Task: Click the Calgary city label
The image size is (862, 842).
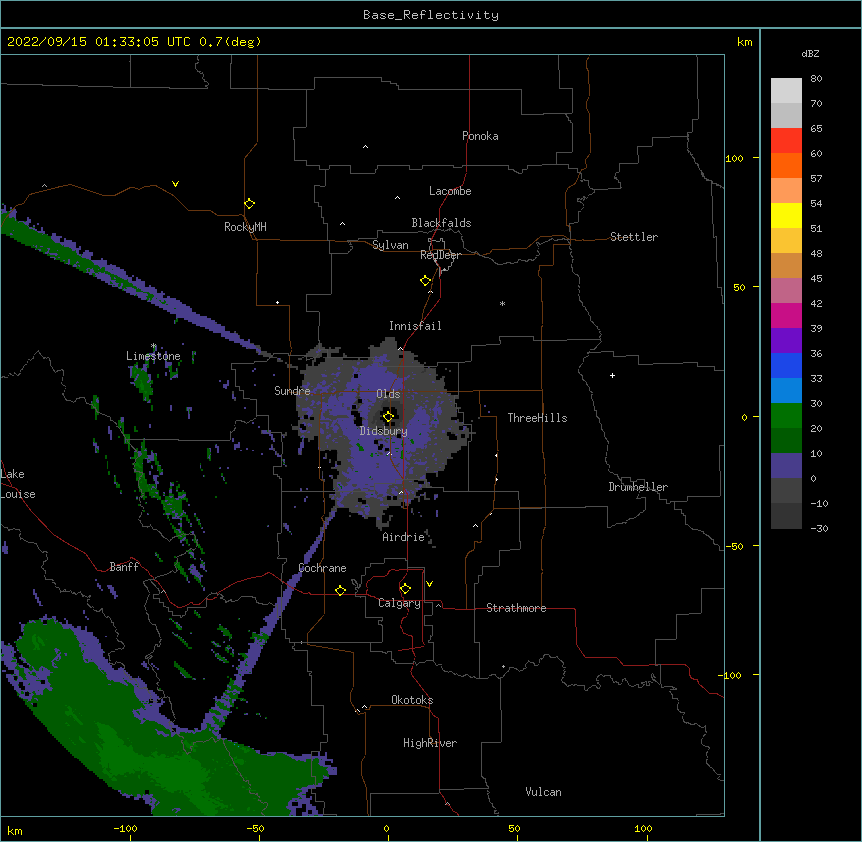Action: (399, 603)
